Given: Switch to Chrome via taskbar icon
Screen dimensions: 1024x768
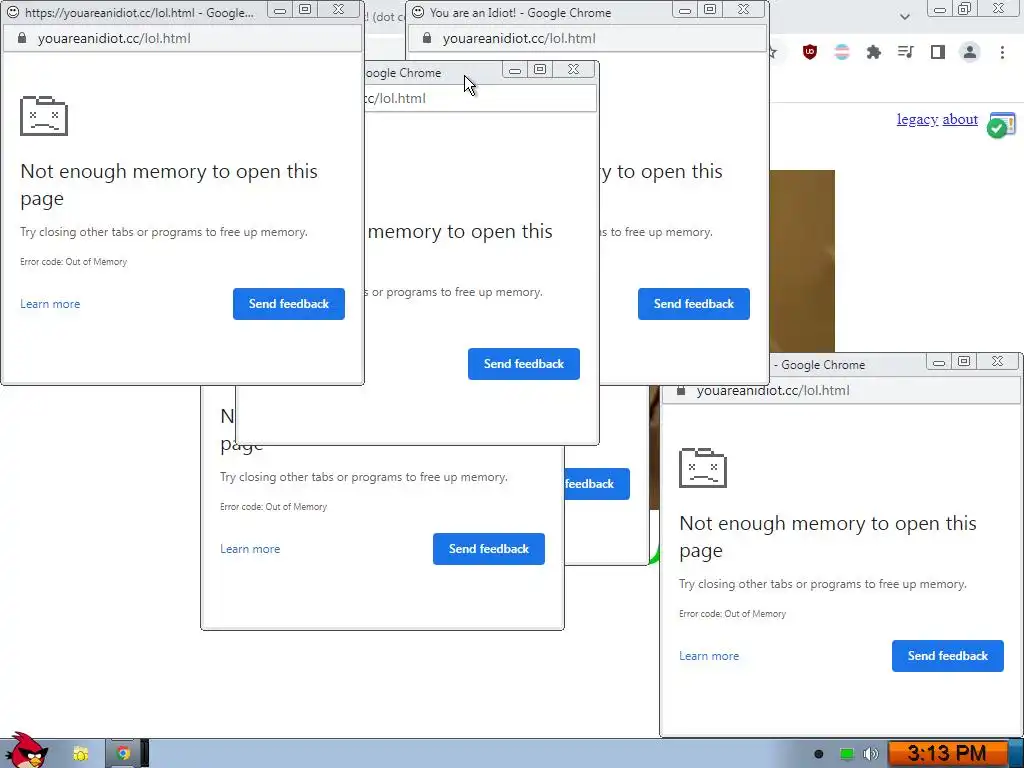Looking at the screenshot, I should point(123,754).
